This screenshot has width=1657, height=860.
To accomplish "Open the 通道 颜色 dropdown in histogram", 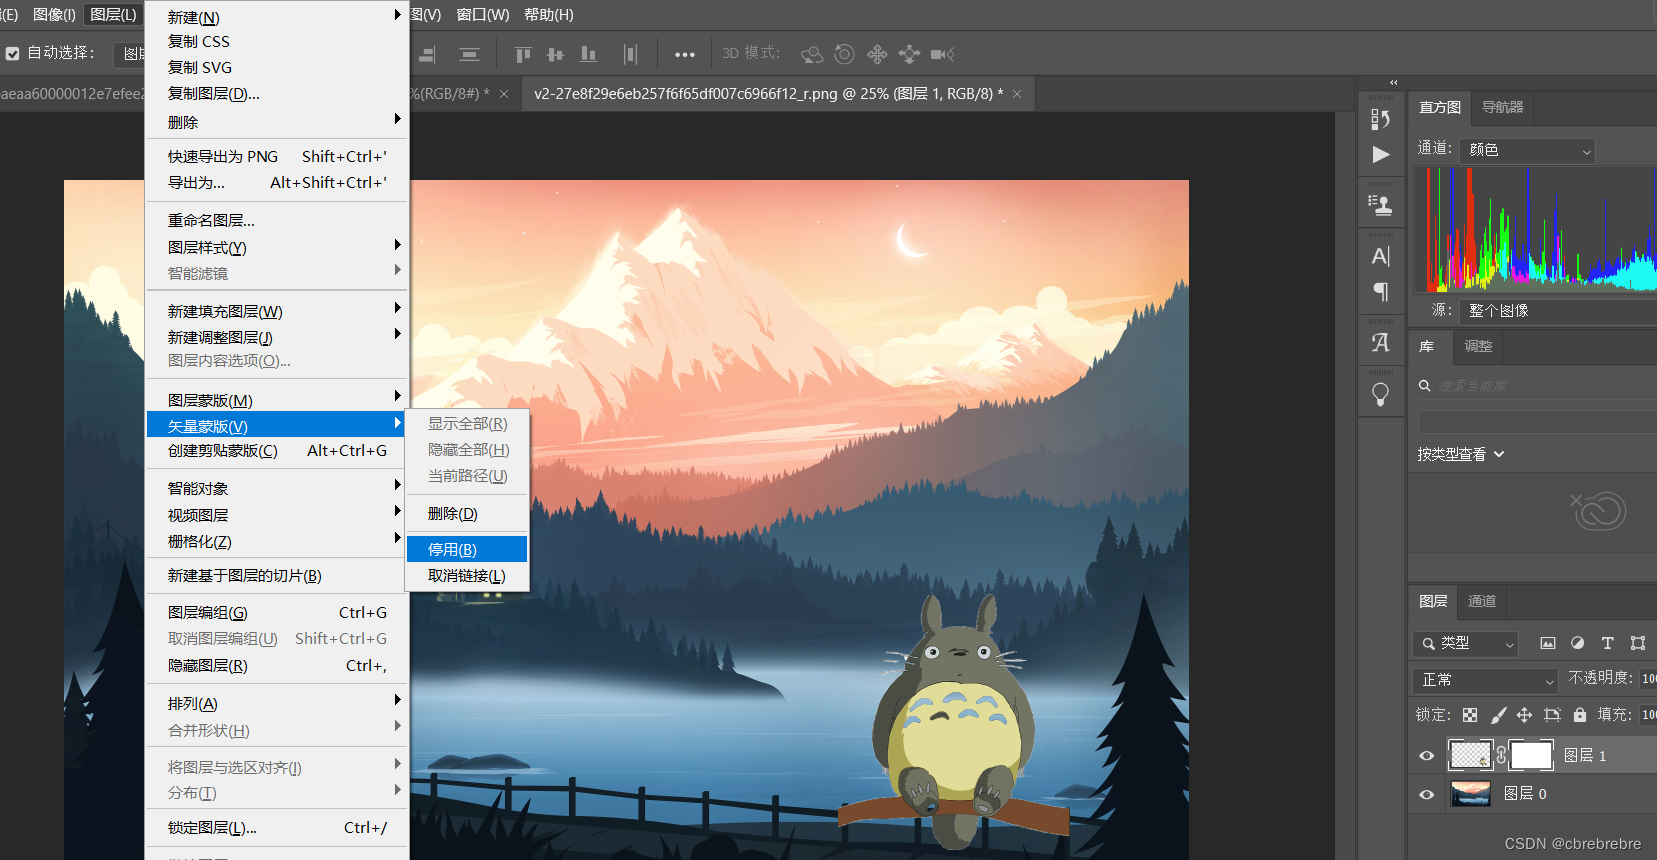I will [1527, 150].
